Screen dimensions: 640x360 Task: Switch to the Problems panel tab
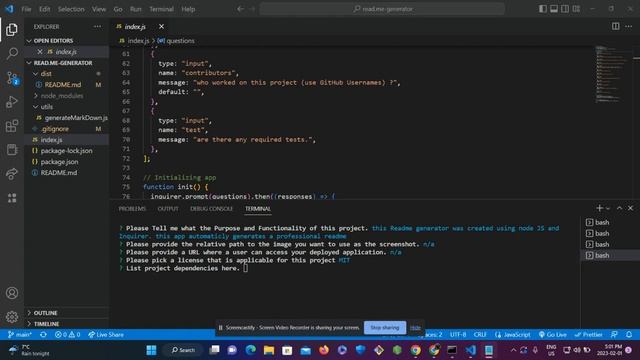click(132, 209)
